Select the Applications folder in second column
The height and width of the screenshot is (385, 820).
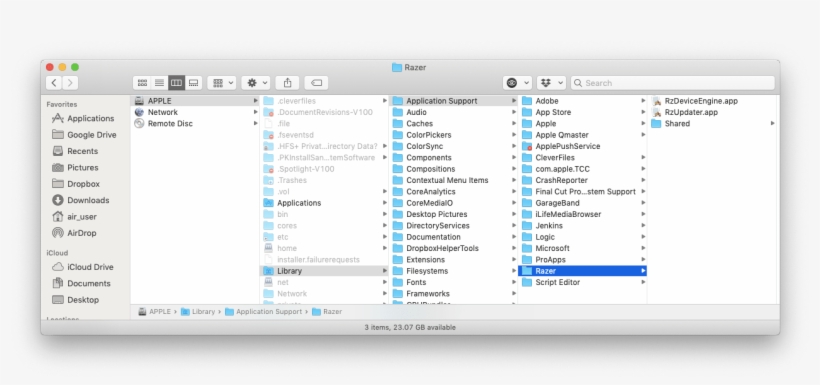click(x=325, y=203)
